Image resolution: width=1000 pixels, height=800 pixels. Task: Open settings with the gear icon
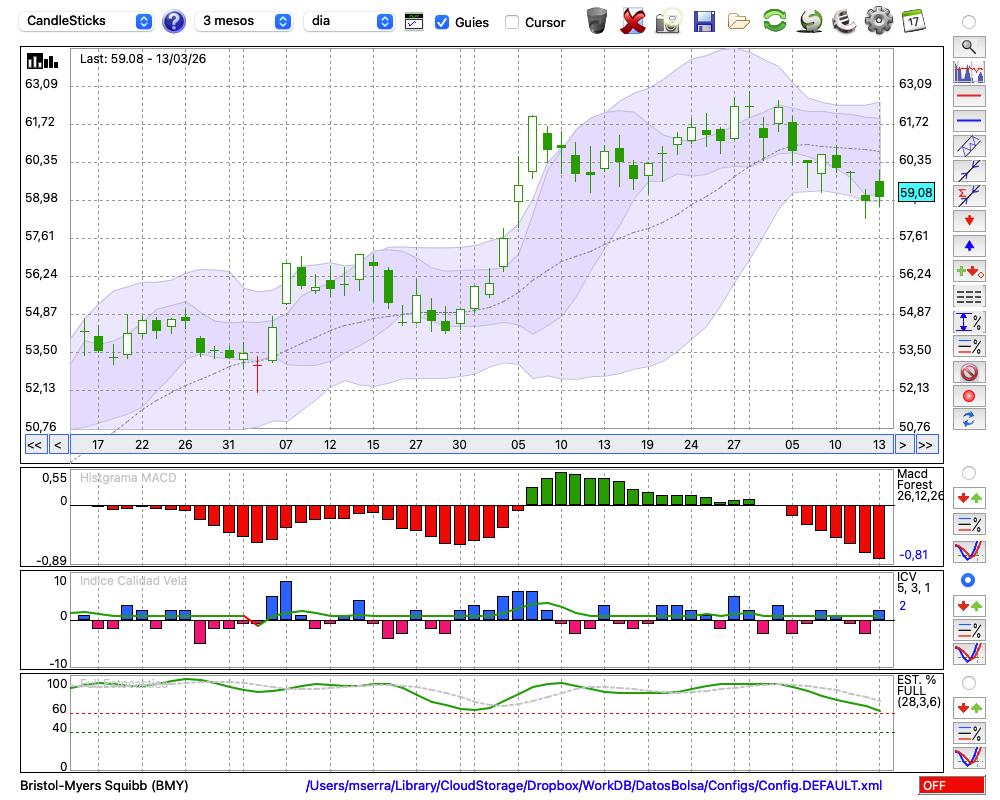coord(878,21)
